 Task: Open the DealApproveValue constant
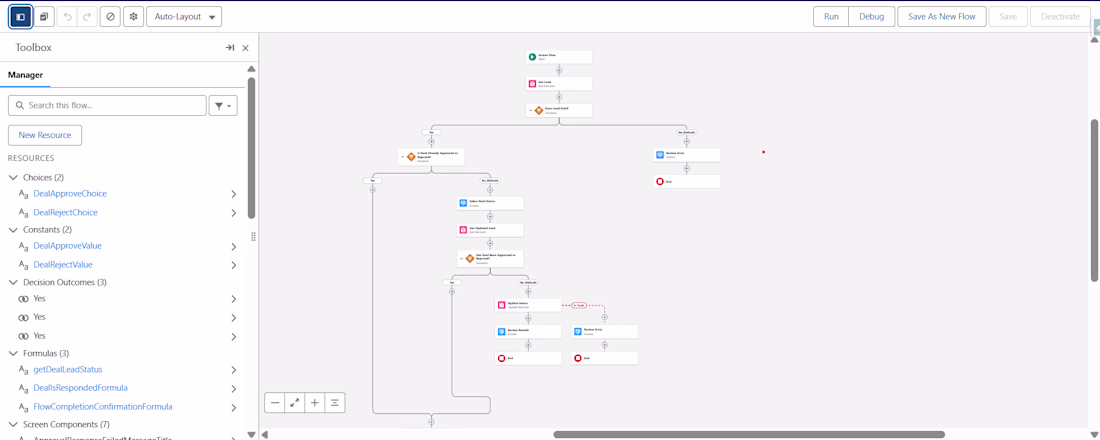(67, 246)
